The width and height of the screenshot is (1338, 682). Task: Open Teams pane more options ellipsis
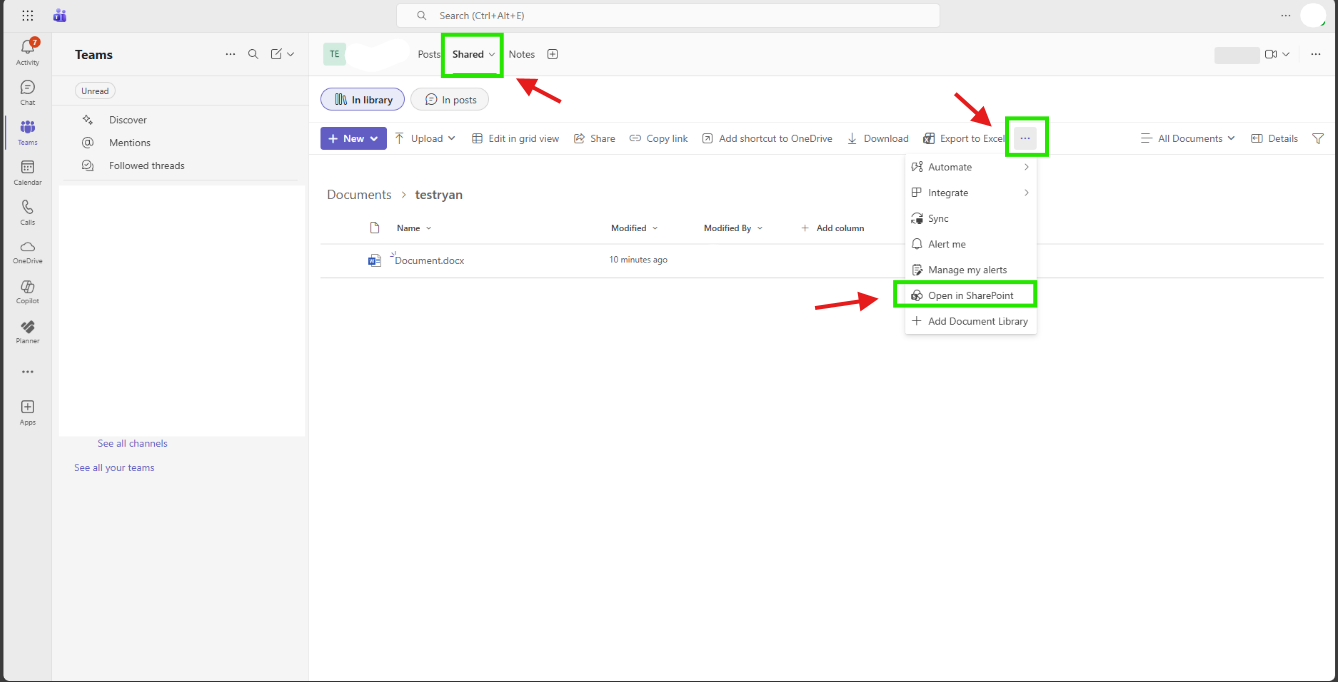click(231, 54)
